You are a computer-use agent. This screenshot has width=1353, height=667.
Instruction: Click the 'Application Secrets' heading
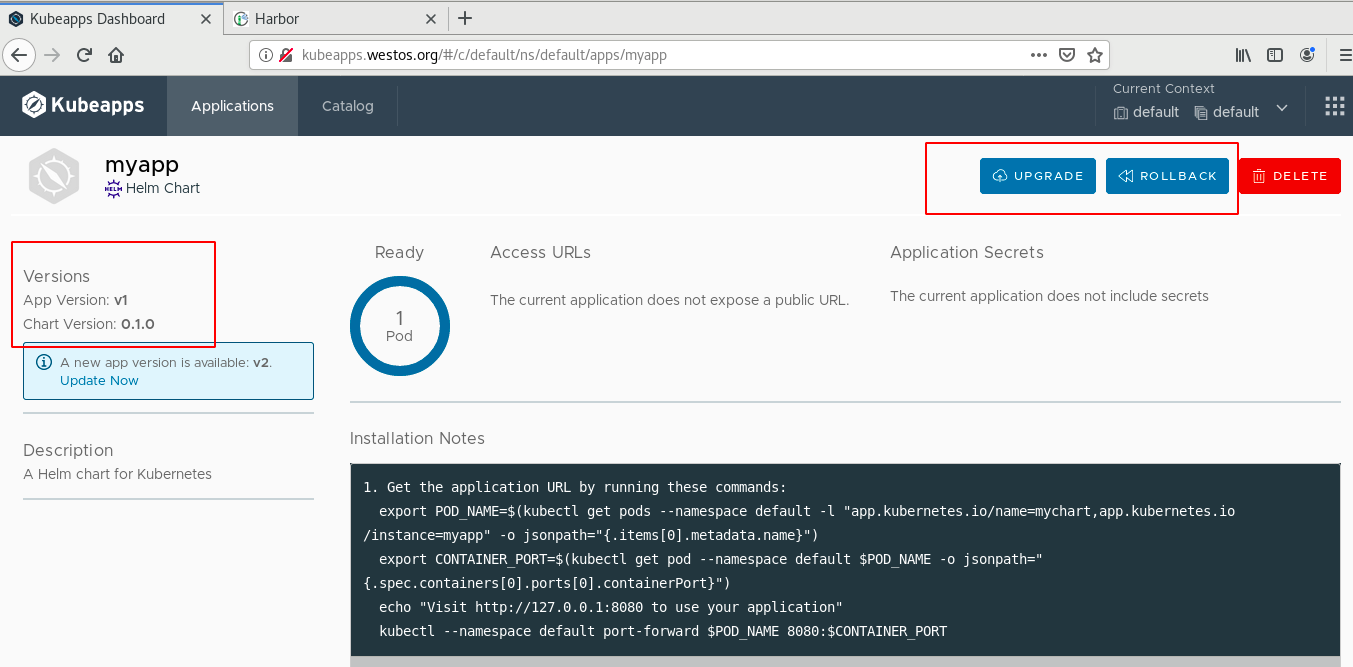(967, 252)
